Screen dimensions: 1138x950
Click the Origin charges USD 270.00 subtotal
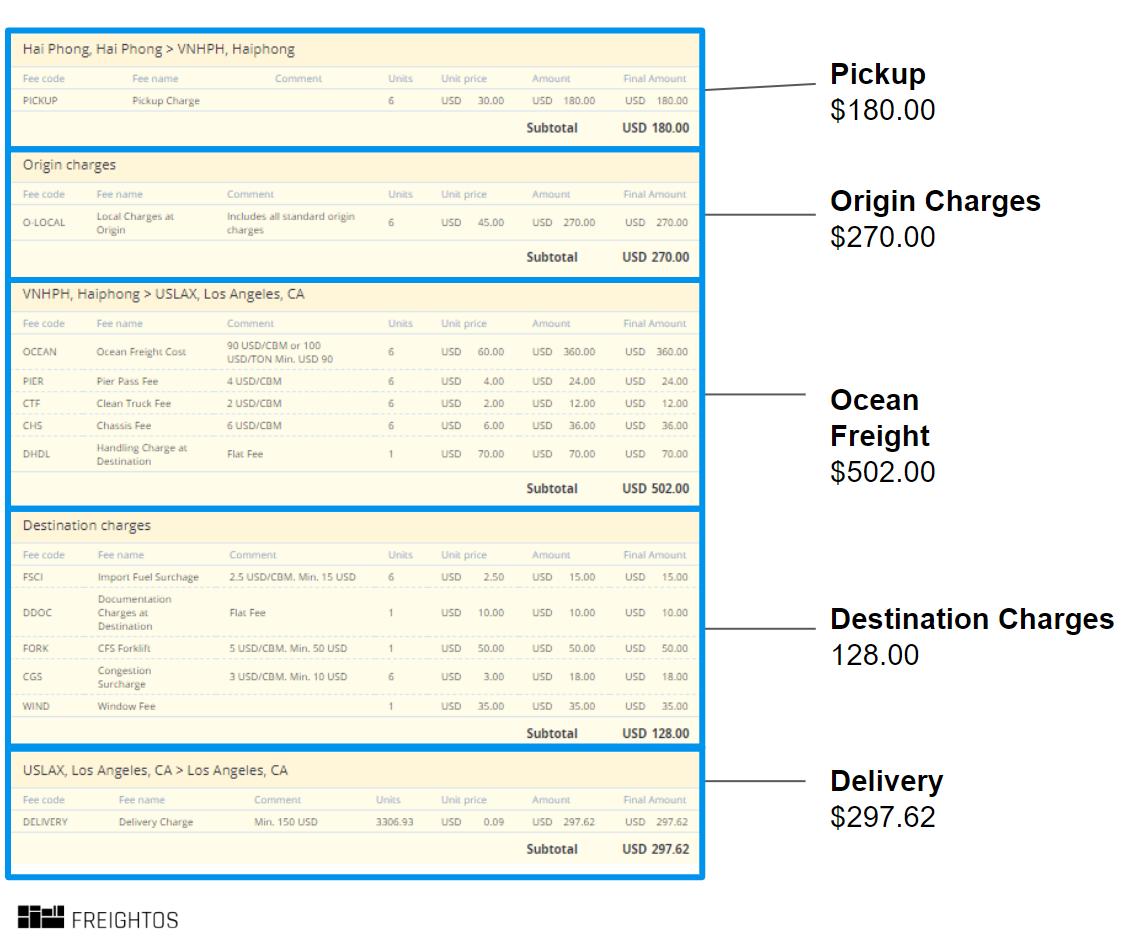pyautogui.click(x=654, y=257)
